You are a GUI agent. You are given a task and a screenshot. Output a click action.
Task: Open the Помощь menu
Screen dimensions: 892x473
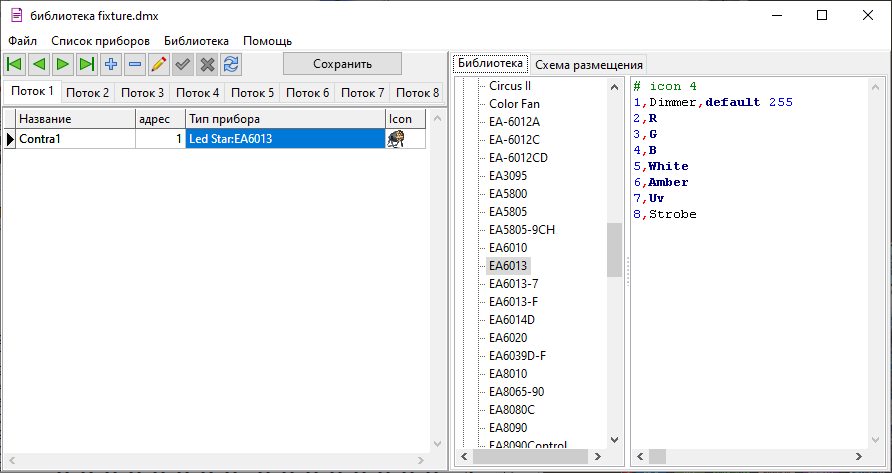pyautogui.click(x=267, y=41)
